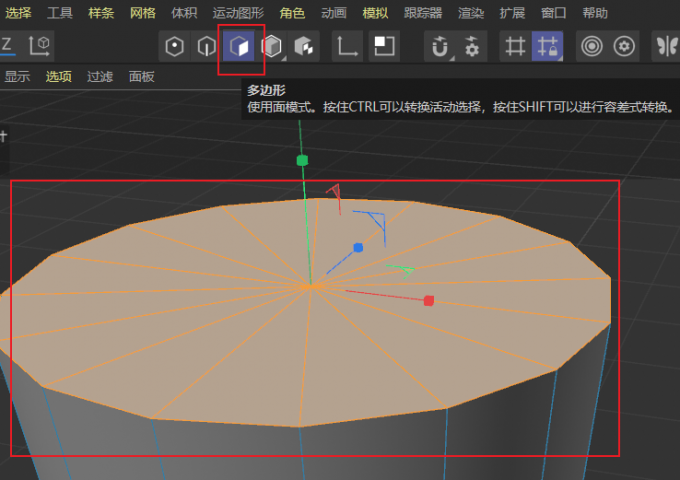Toggle the snap magnet icon

440,46
